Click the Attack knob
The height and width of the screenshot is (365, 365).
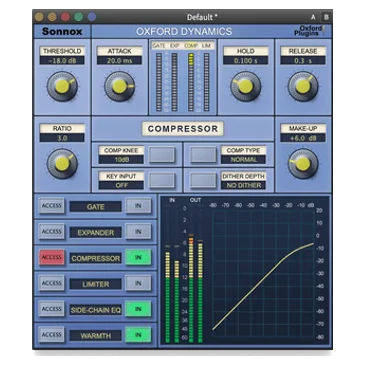click(120, 86)
